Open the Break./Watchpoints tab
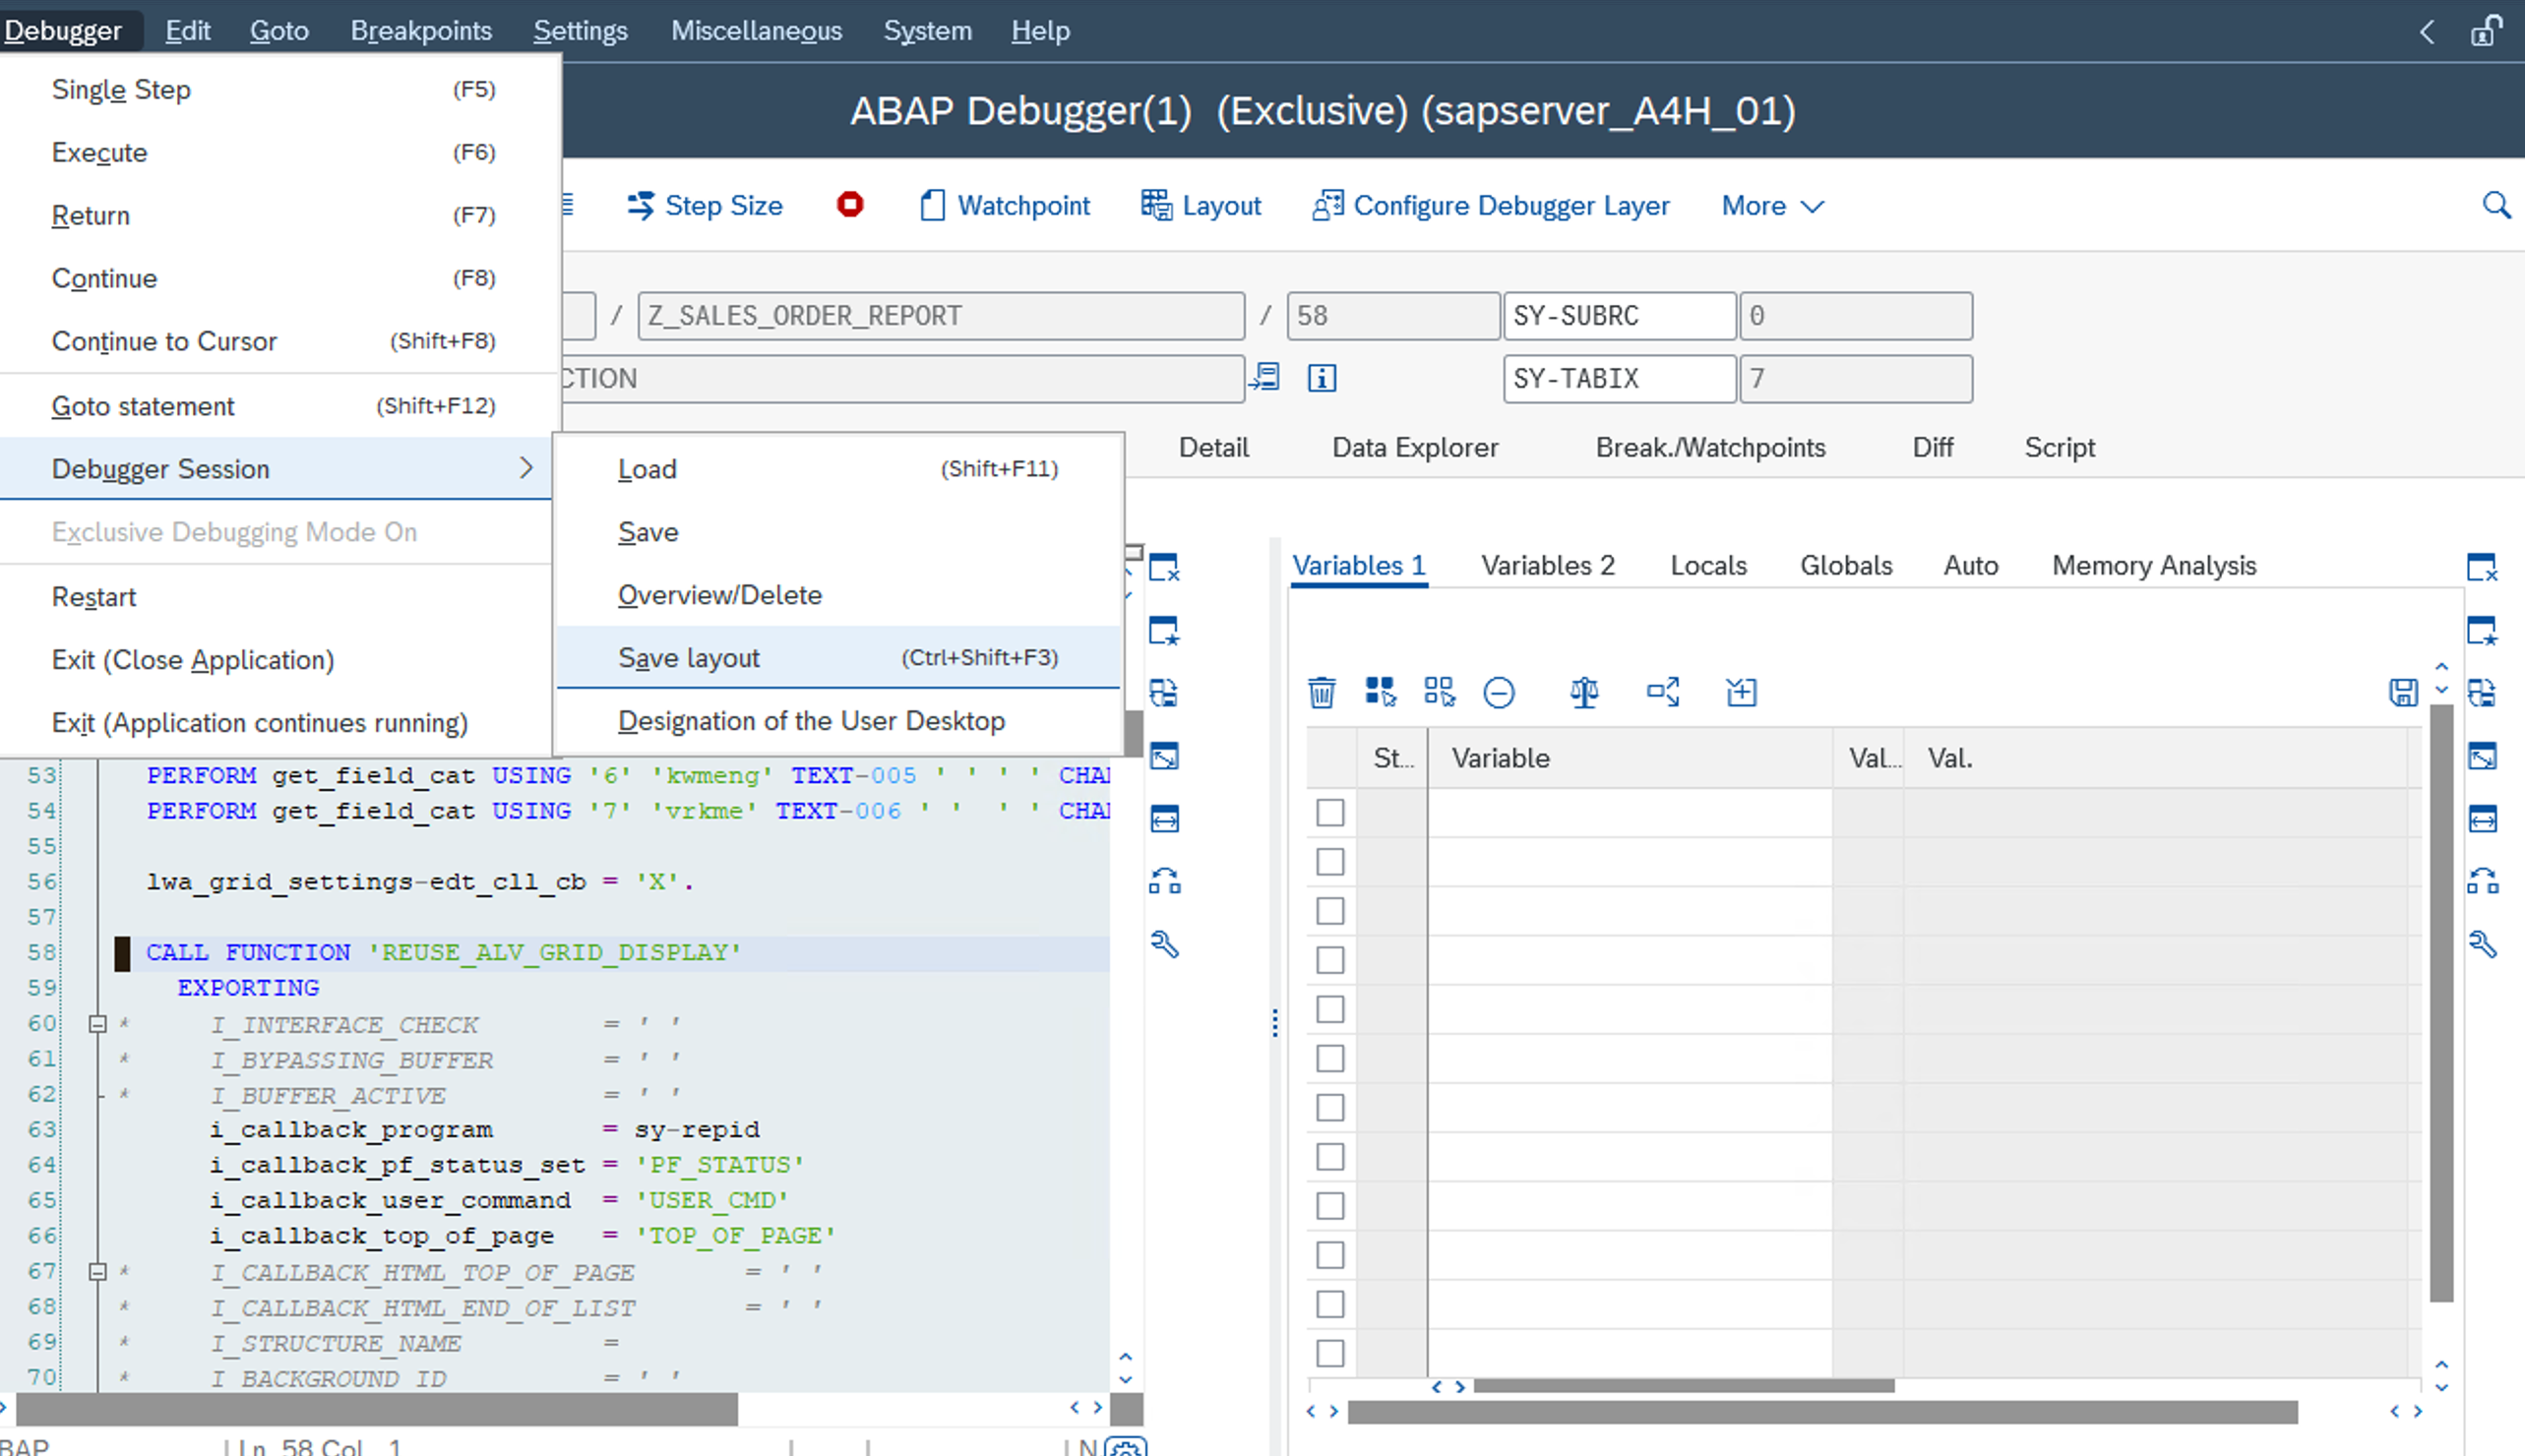This screenshot has width=2525, height=1456. point(1710,447)
